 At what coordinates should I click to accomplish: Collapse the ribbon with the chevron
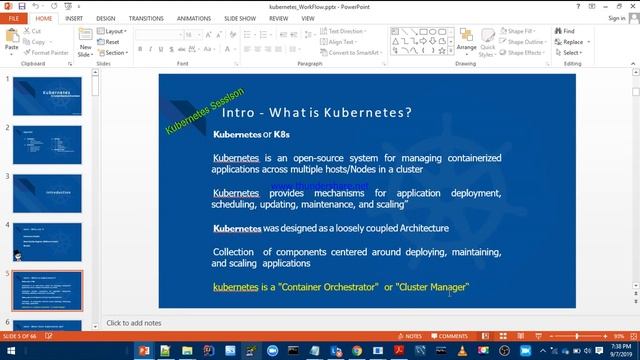(633, 64)
